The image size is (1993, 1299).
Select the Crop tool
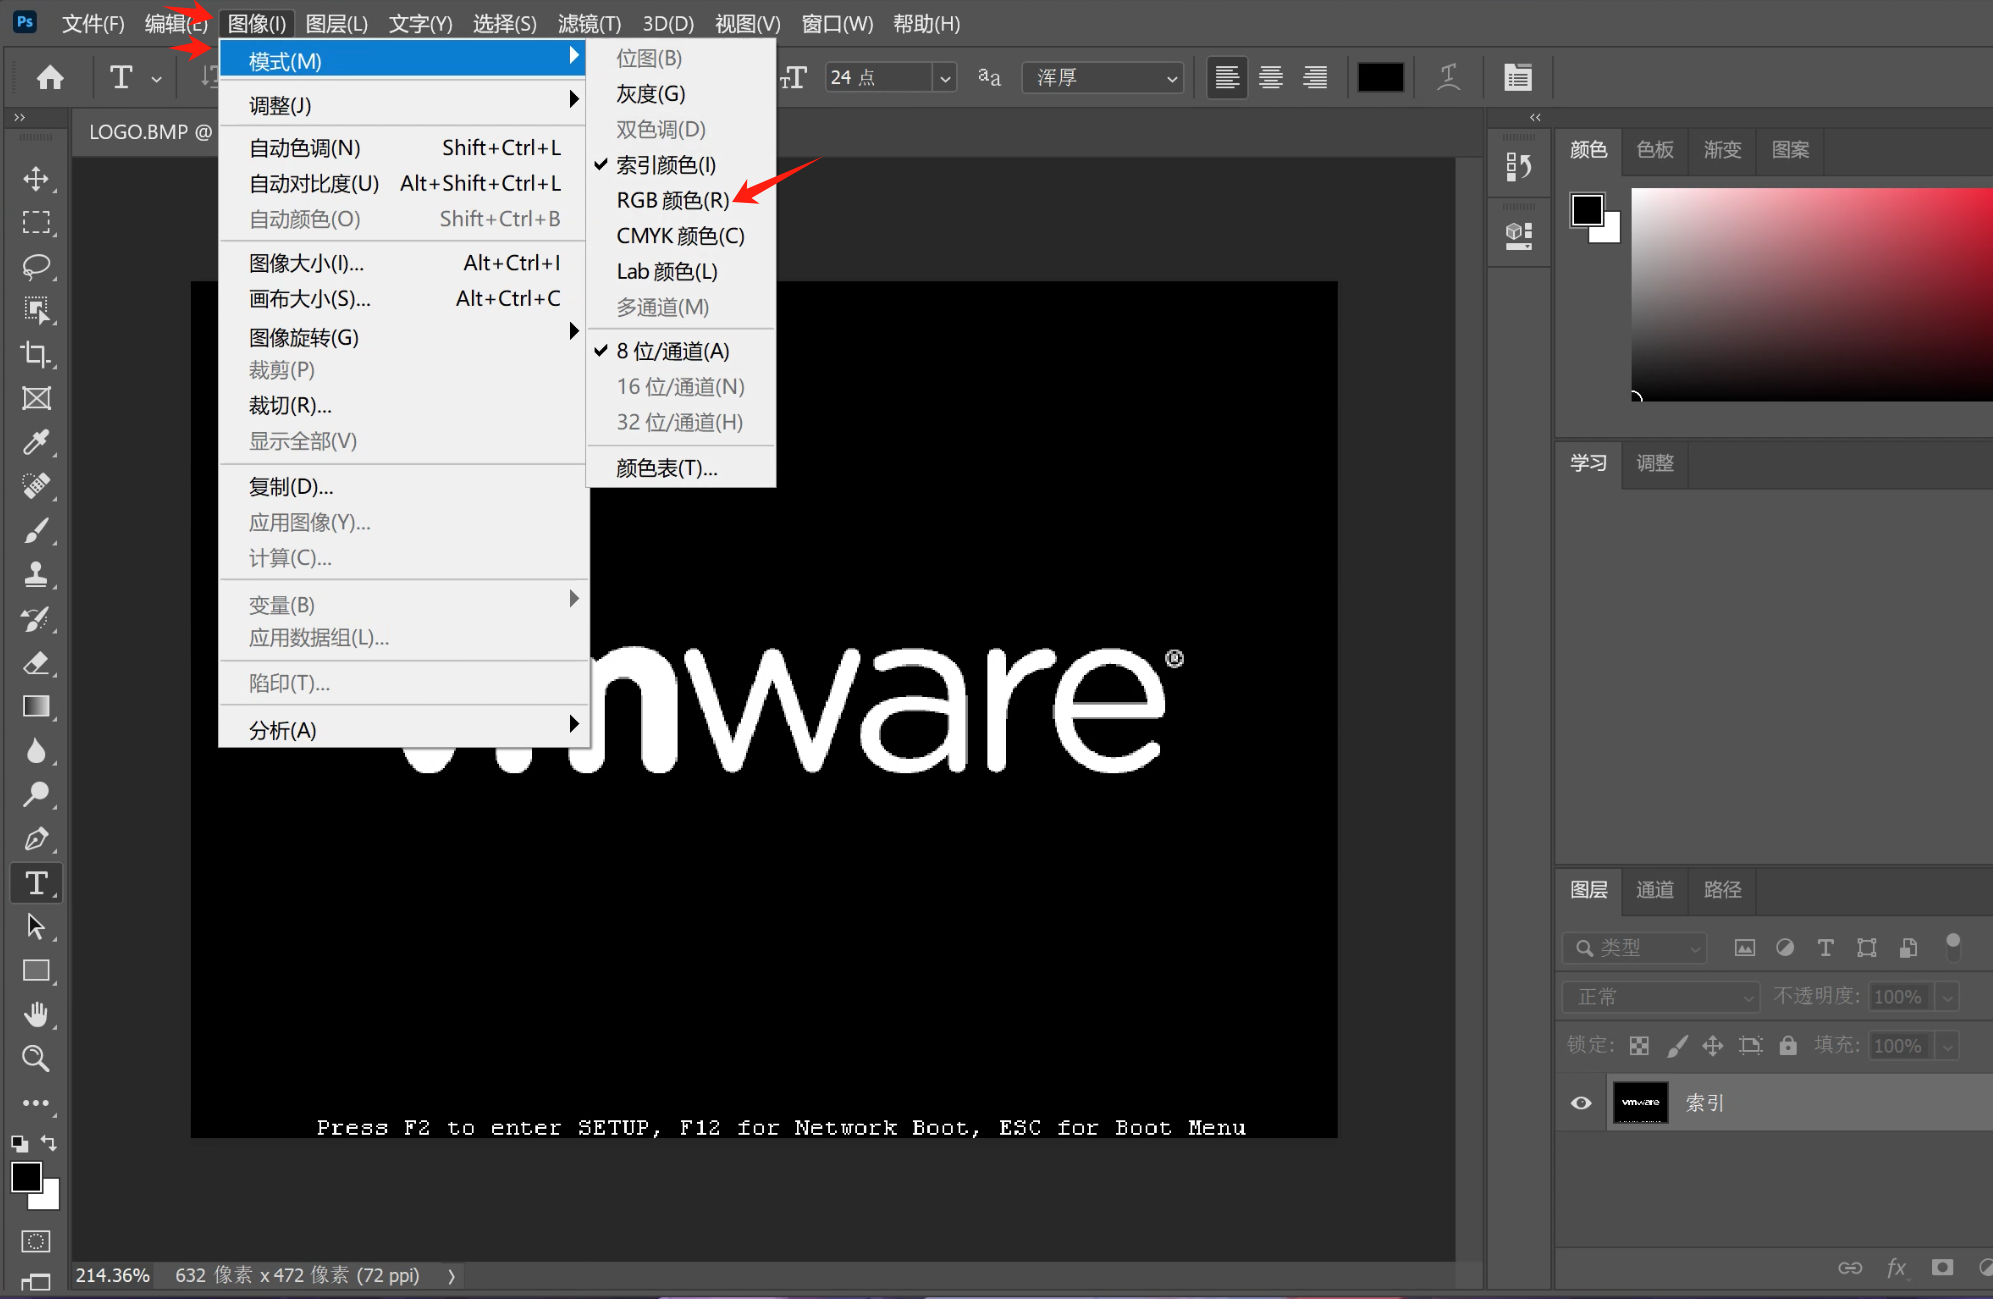pos(36,354)
